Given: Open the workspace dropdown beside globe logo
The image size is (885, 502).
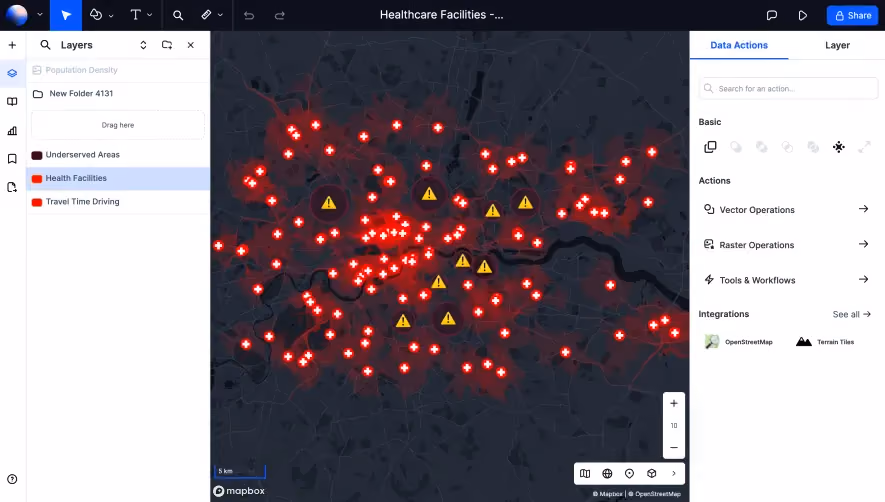Looking at the screenshot, I should pos(40,15).
